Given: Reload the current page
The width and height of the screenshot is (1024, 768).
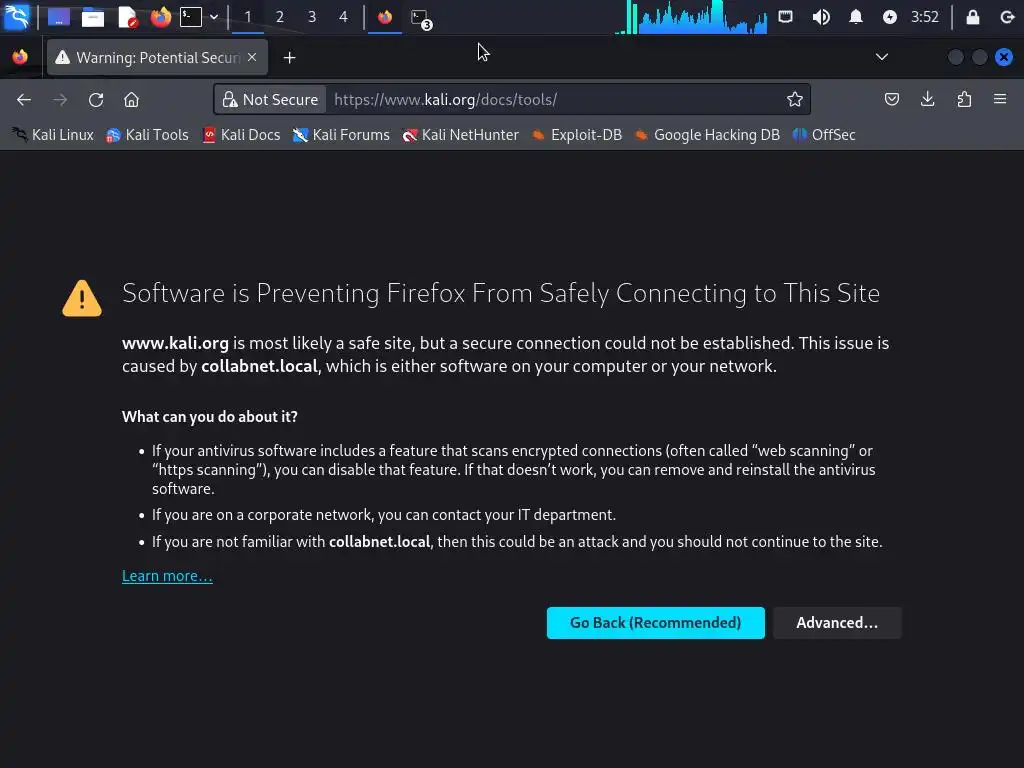Looking at the screenshot, I should 96,99.
